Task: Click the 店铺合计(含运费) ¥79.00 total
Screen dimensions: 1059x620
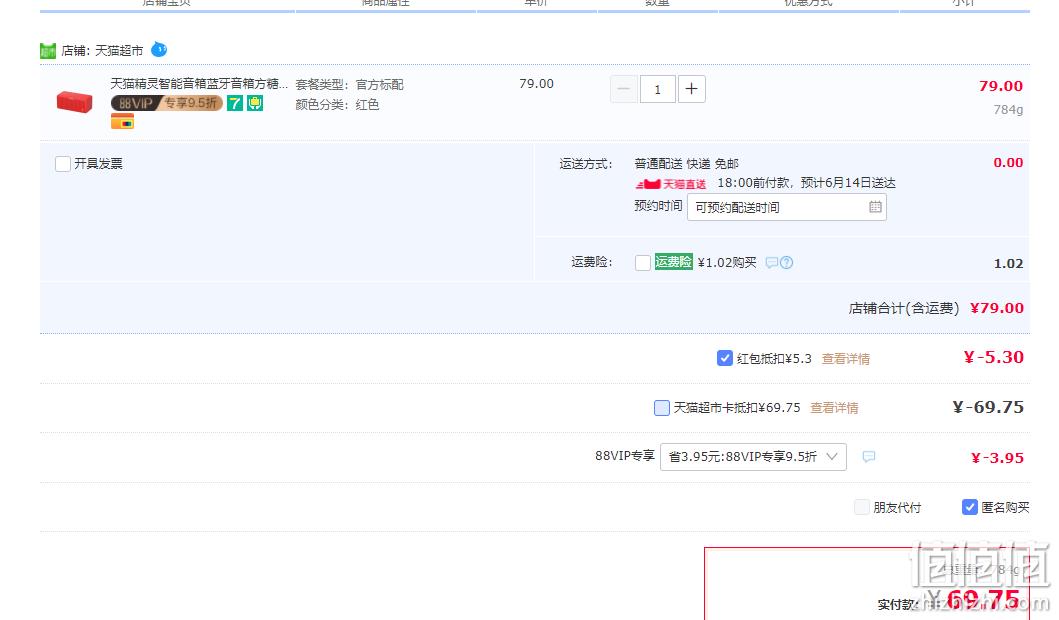Action: pyautogui.click(x=936, y=308)
